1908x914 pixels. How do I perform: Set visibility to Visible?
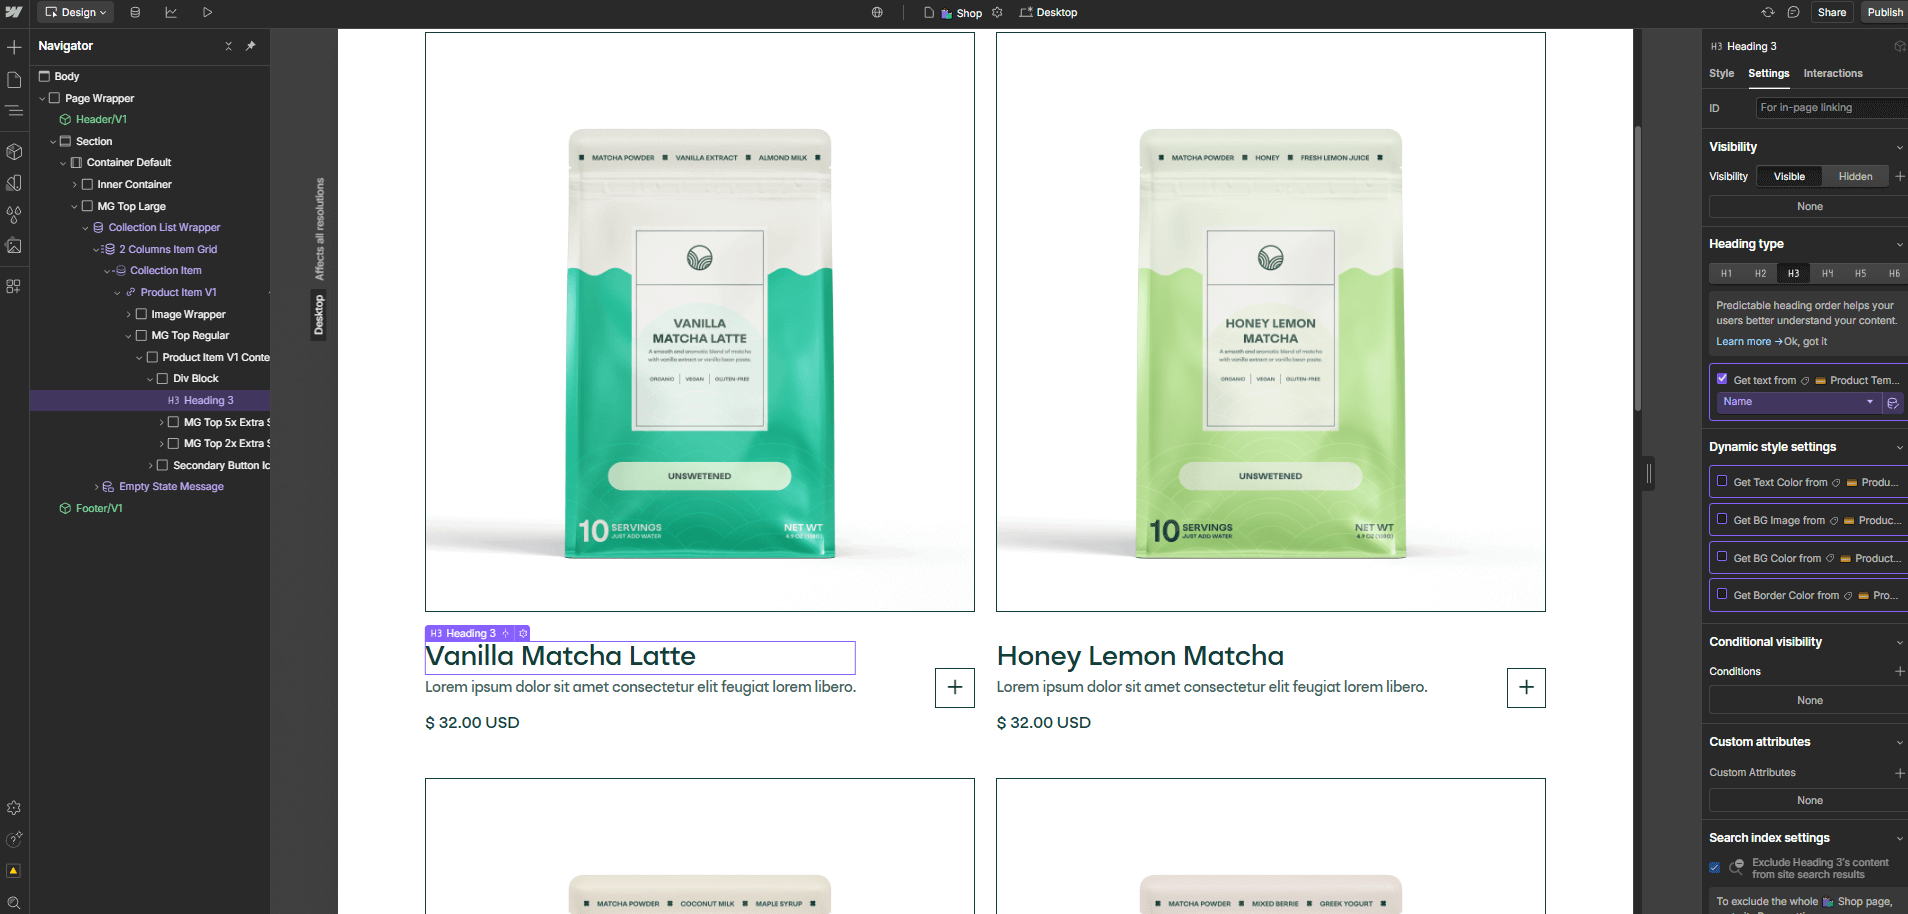pyautogui.click(x=1789, y=176)
